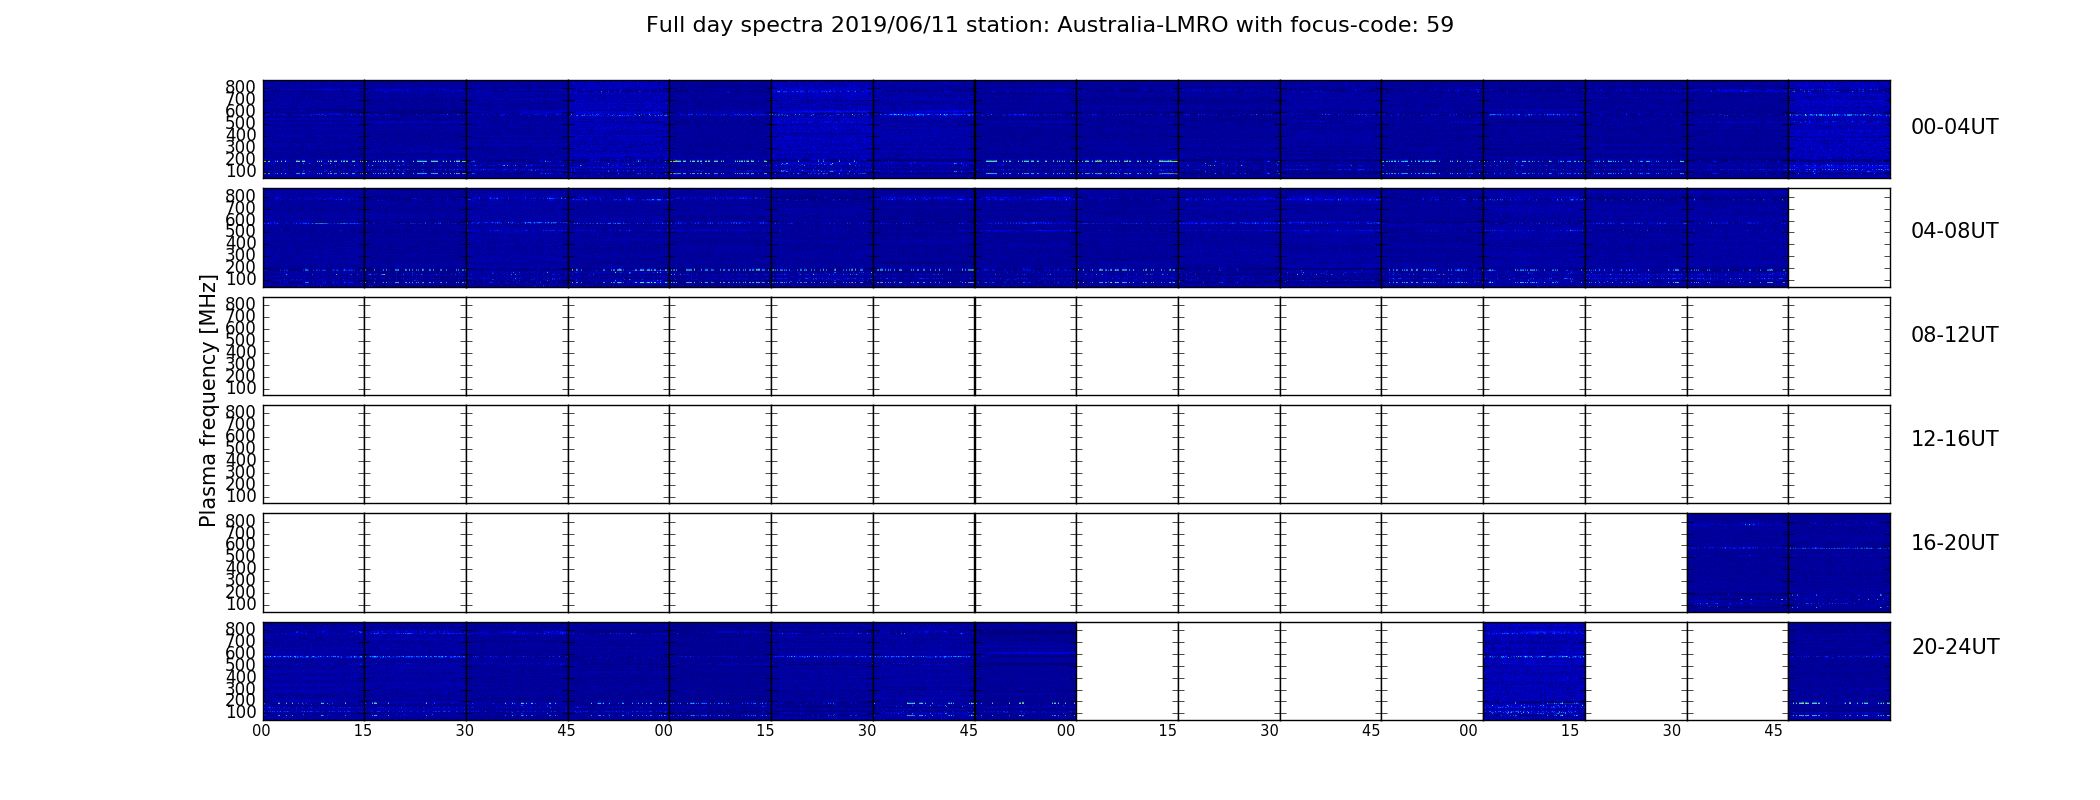Viewport: 2100px width, 800px height.
Task: Click the '100' tick of the 04-08UT panel
Action: coord(241,279)
